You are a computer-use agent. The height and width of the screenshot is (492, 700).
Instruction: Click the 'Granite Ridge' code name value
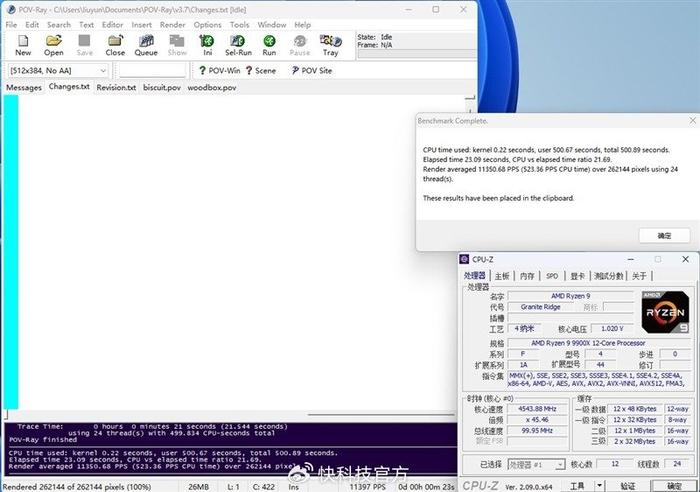click(x=540, y=307)
